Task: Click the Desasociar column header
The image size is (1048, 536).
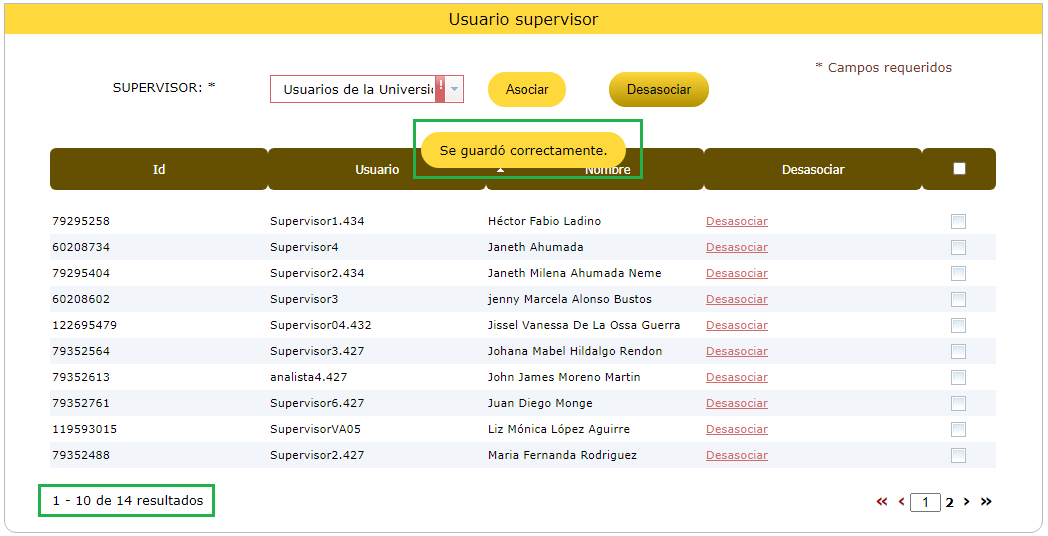Action: click(x=812, y=169)
